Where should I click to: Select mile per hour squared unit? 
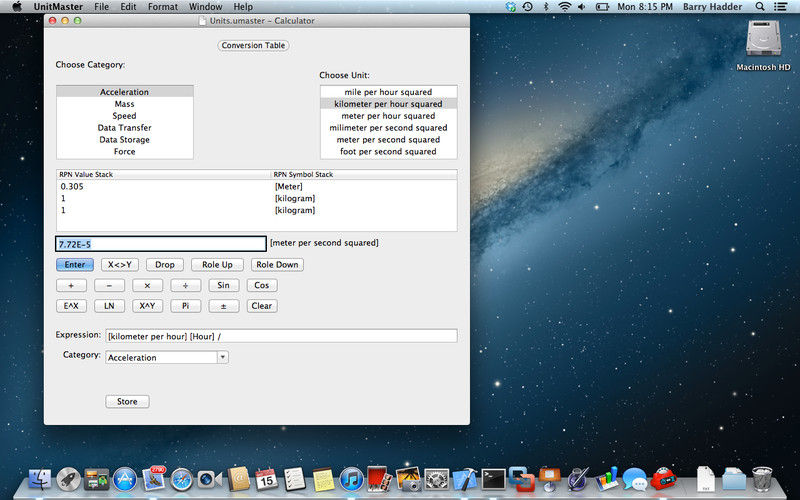pos(388,92)
